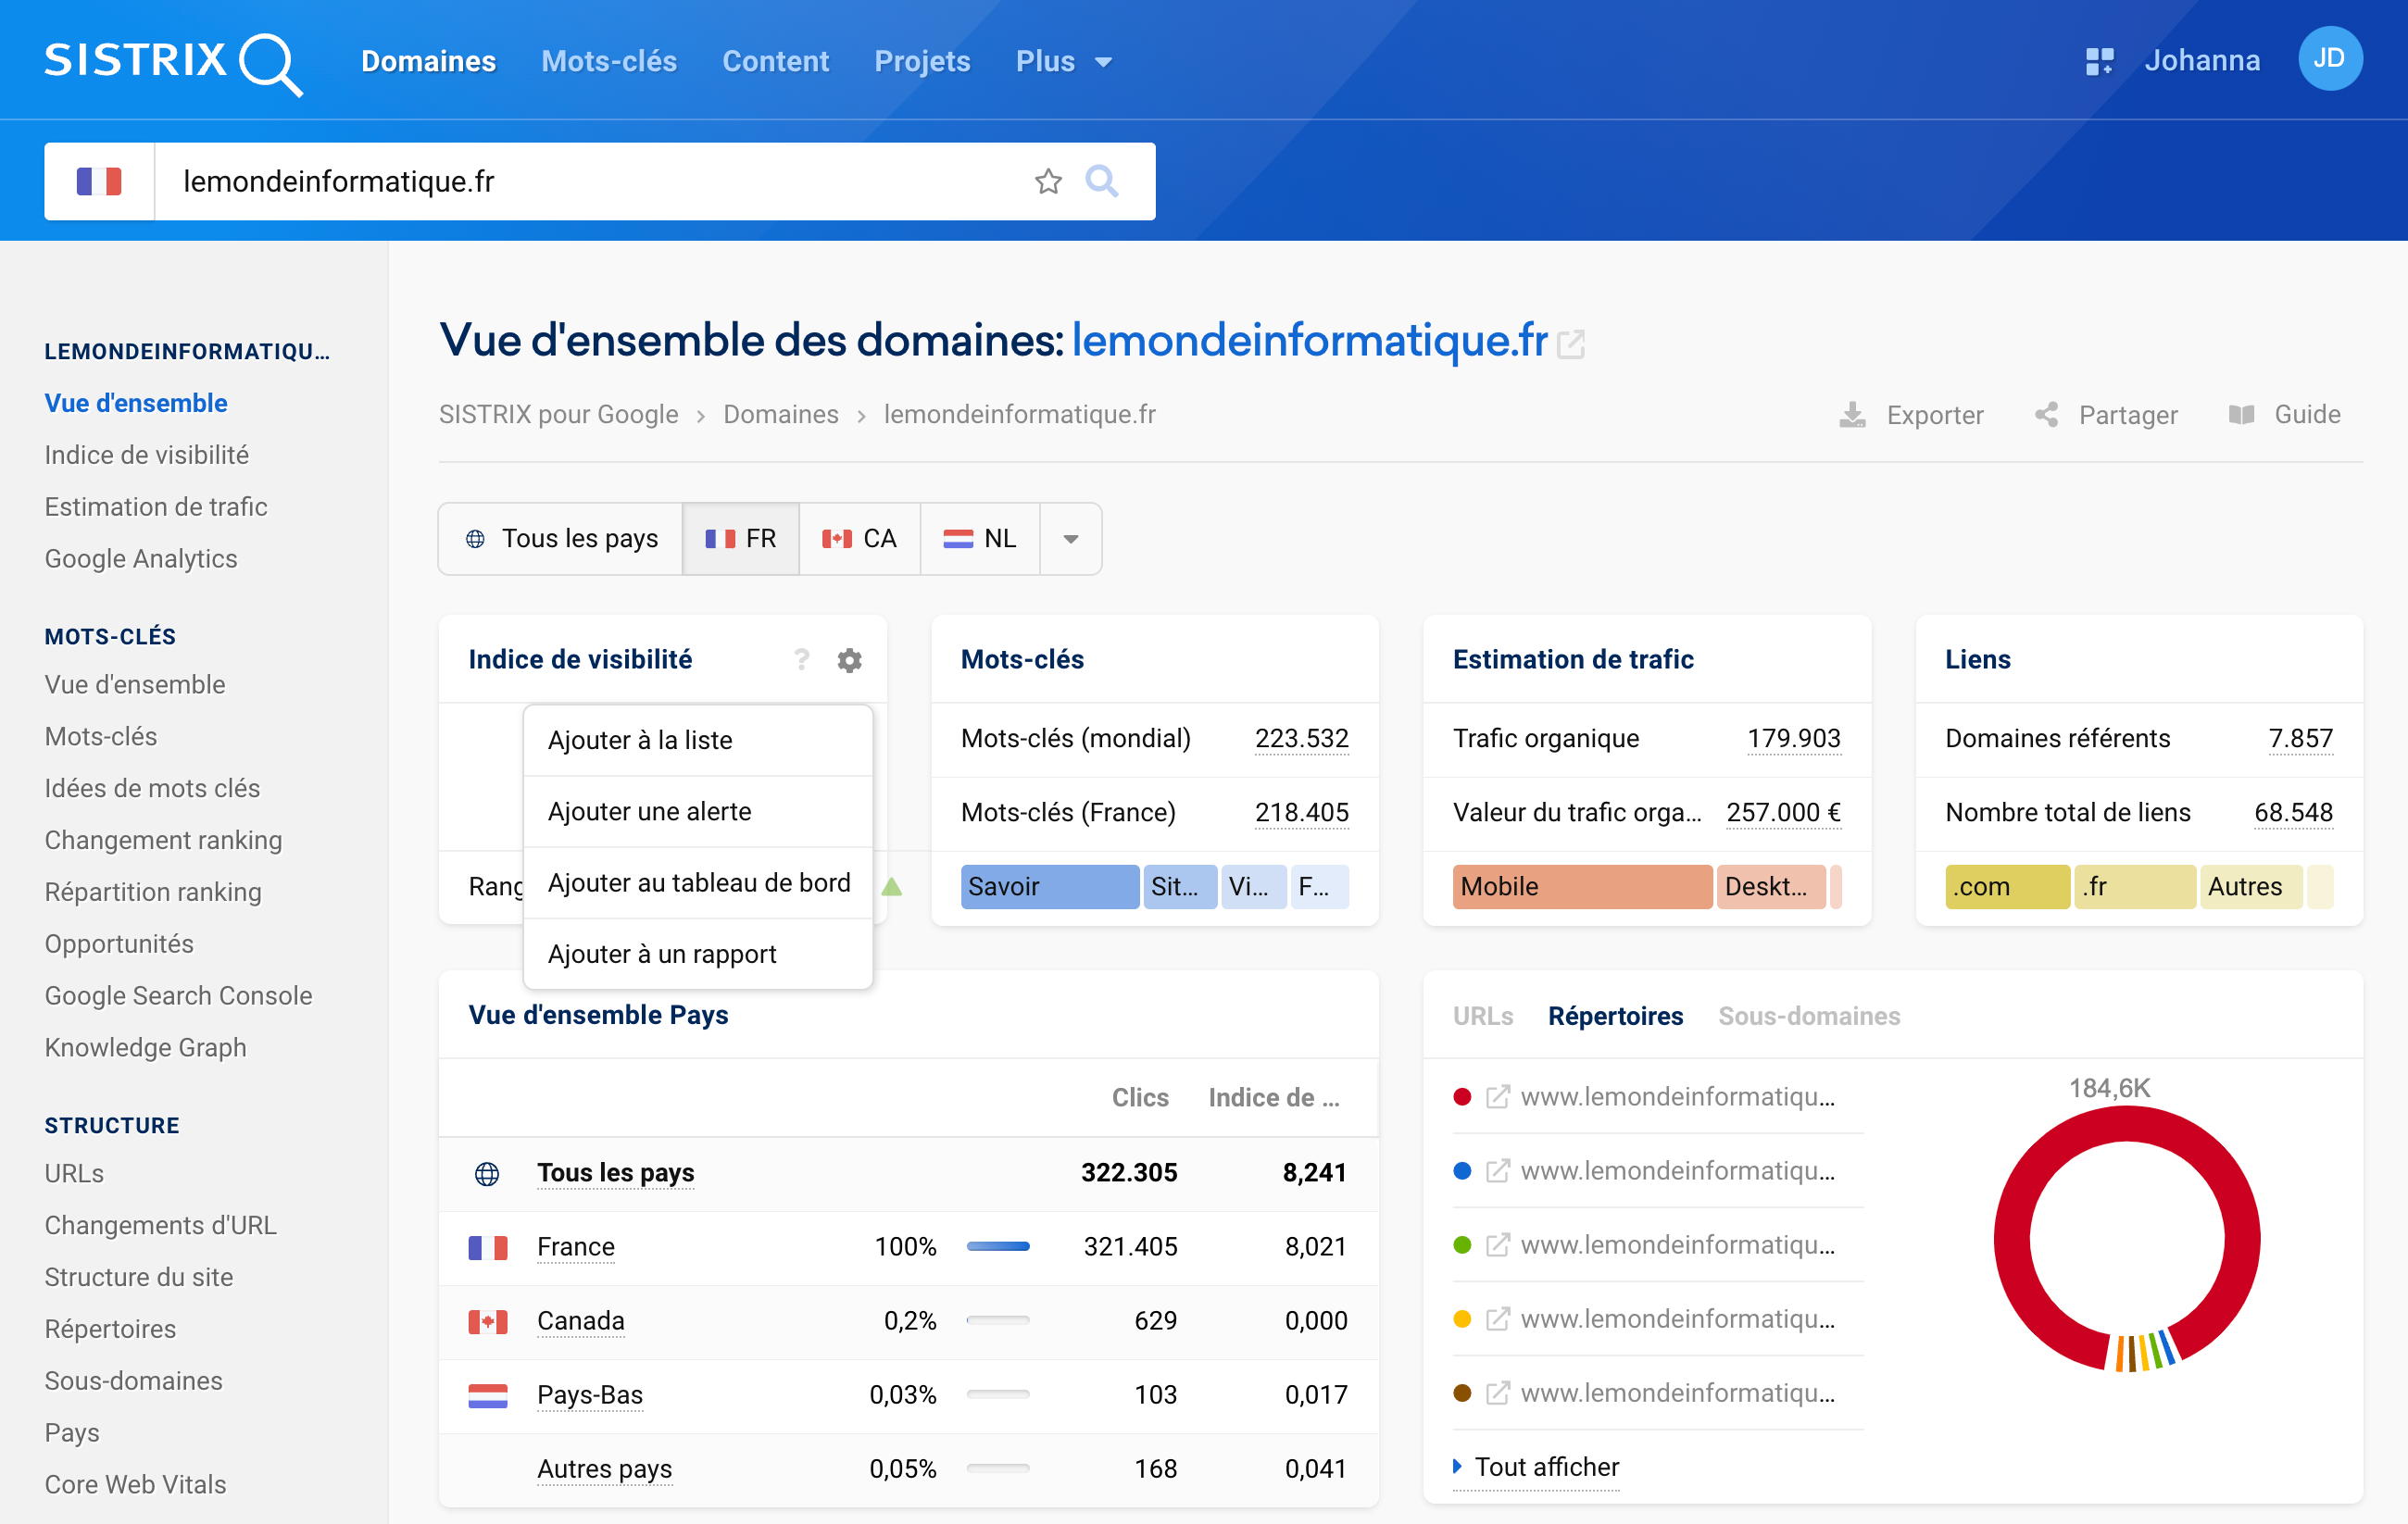Select the NL country filter
This screenshot has height=1524, width=2408.
pyautogui.click(x=980, y=539)
